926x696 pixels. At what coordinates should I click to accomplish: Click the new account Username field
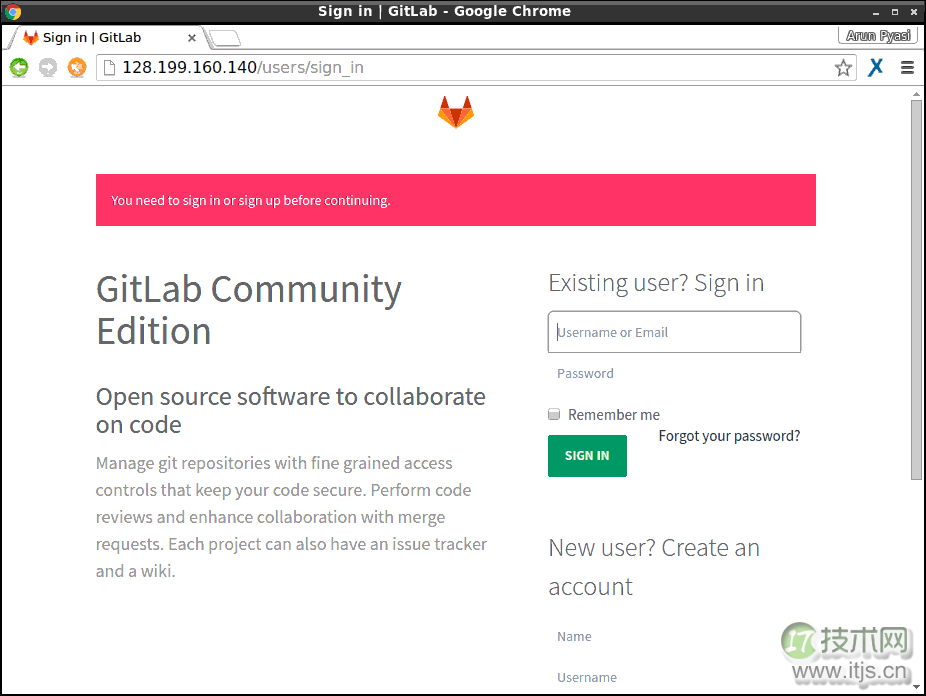click(x=674, y=678)
